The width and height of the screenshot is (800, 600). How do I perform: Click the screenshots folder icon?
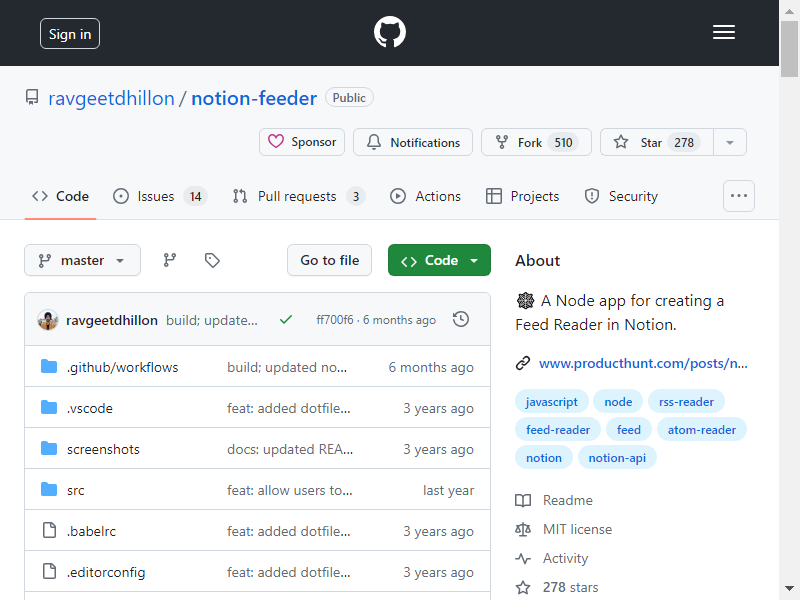(49, 448)
